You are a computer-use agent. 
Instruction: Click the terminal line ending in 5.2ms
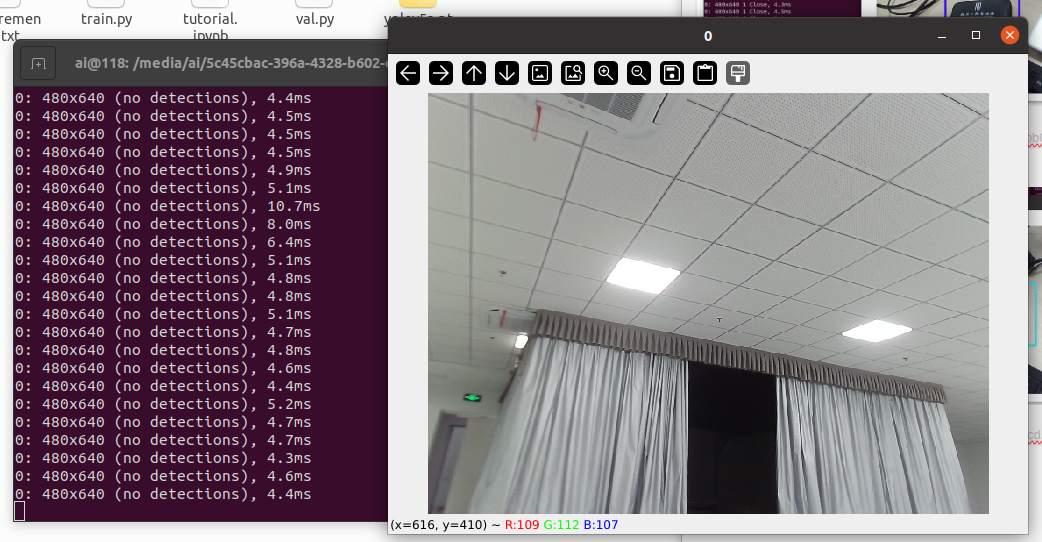163,404
